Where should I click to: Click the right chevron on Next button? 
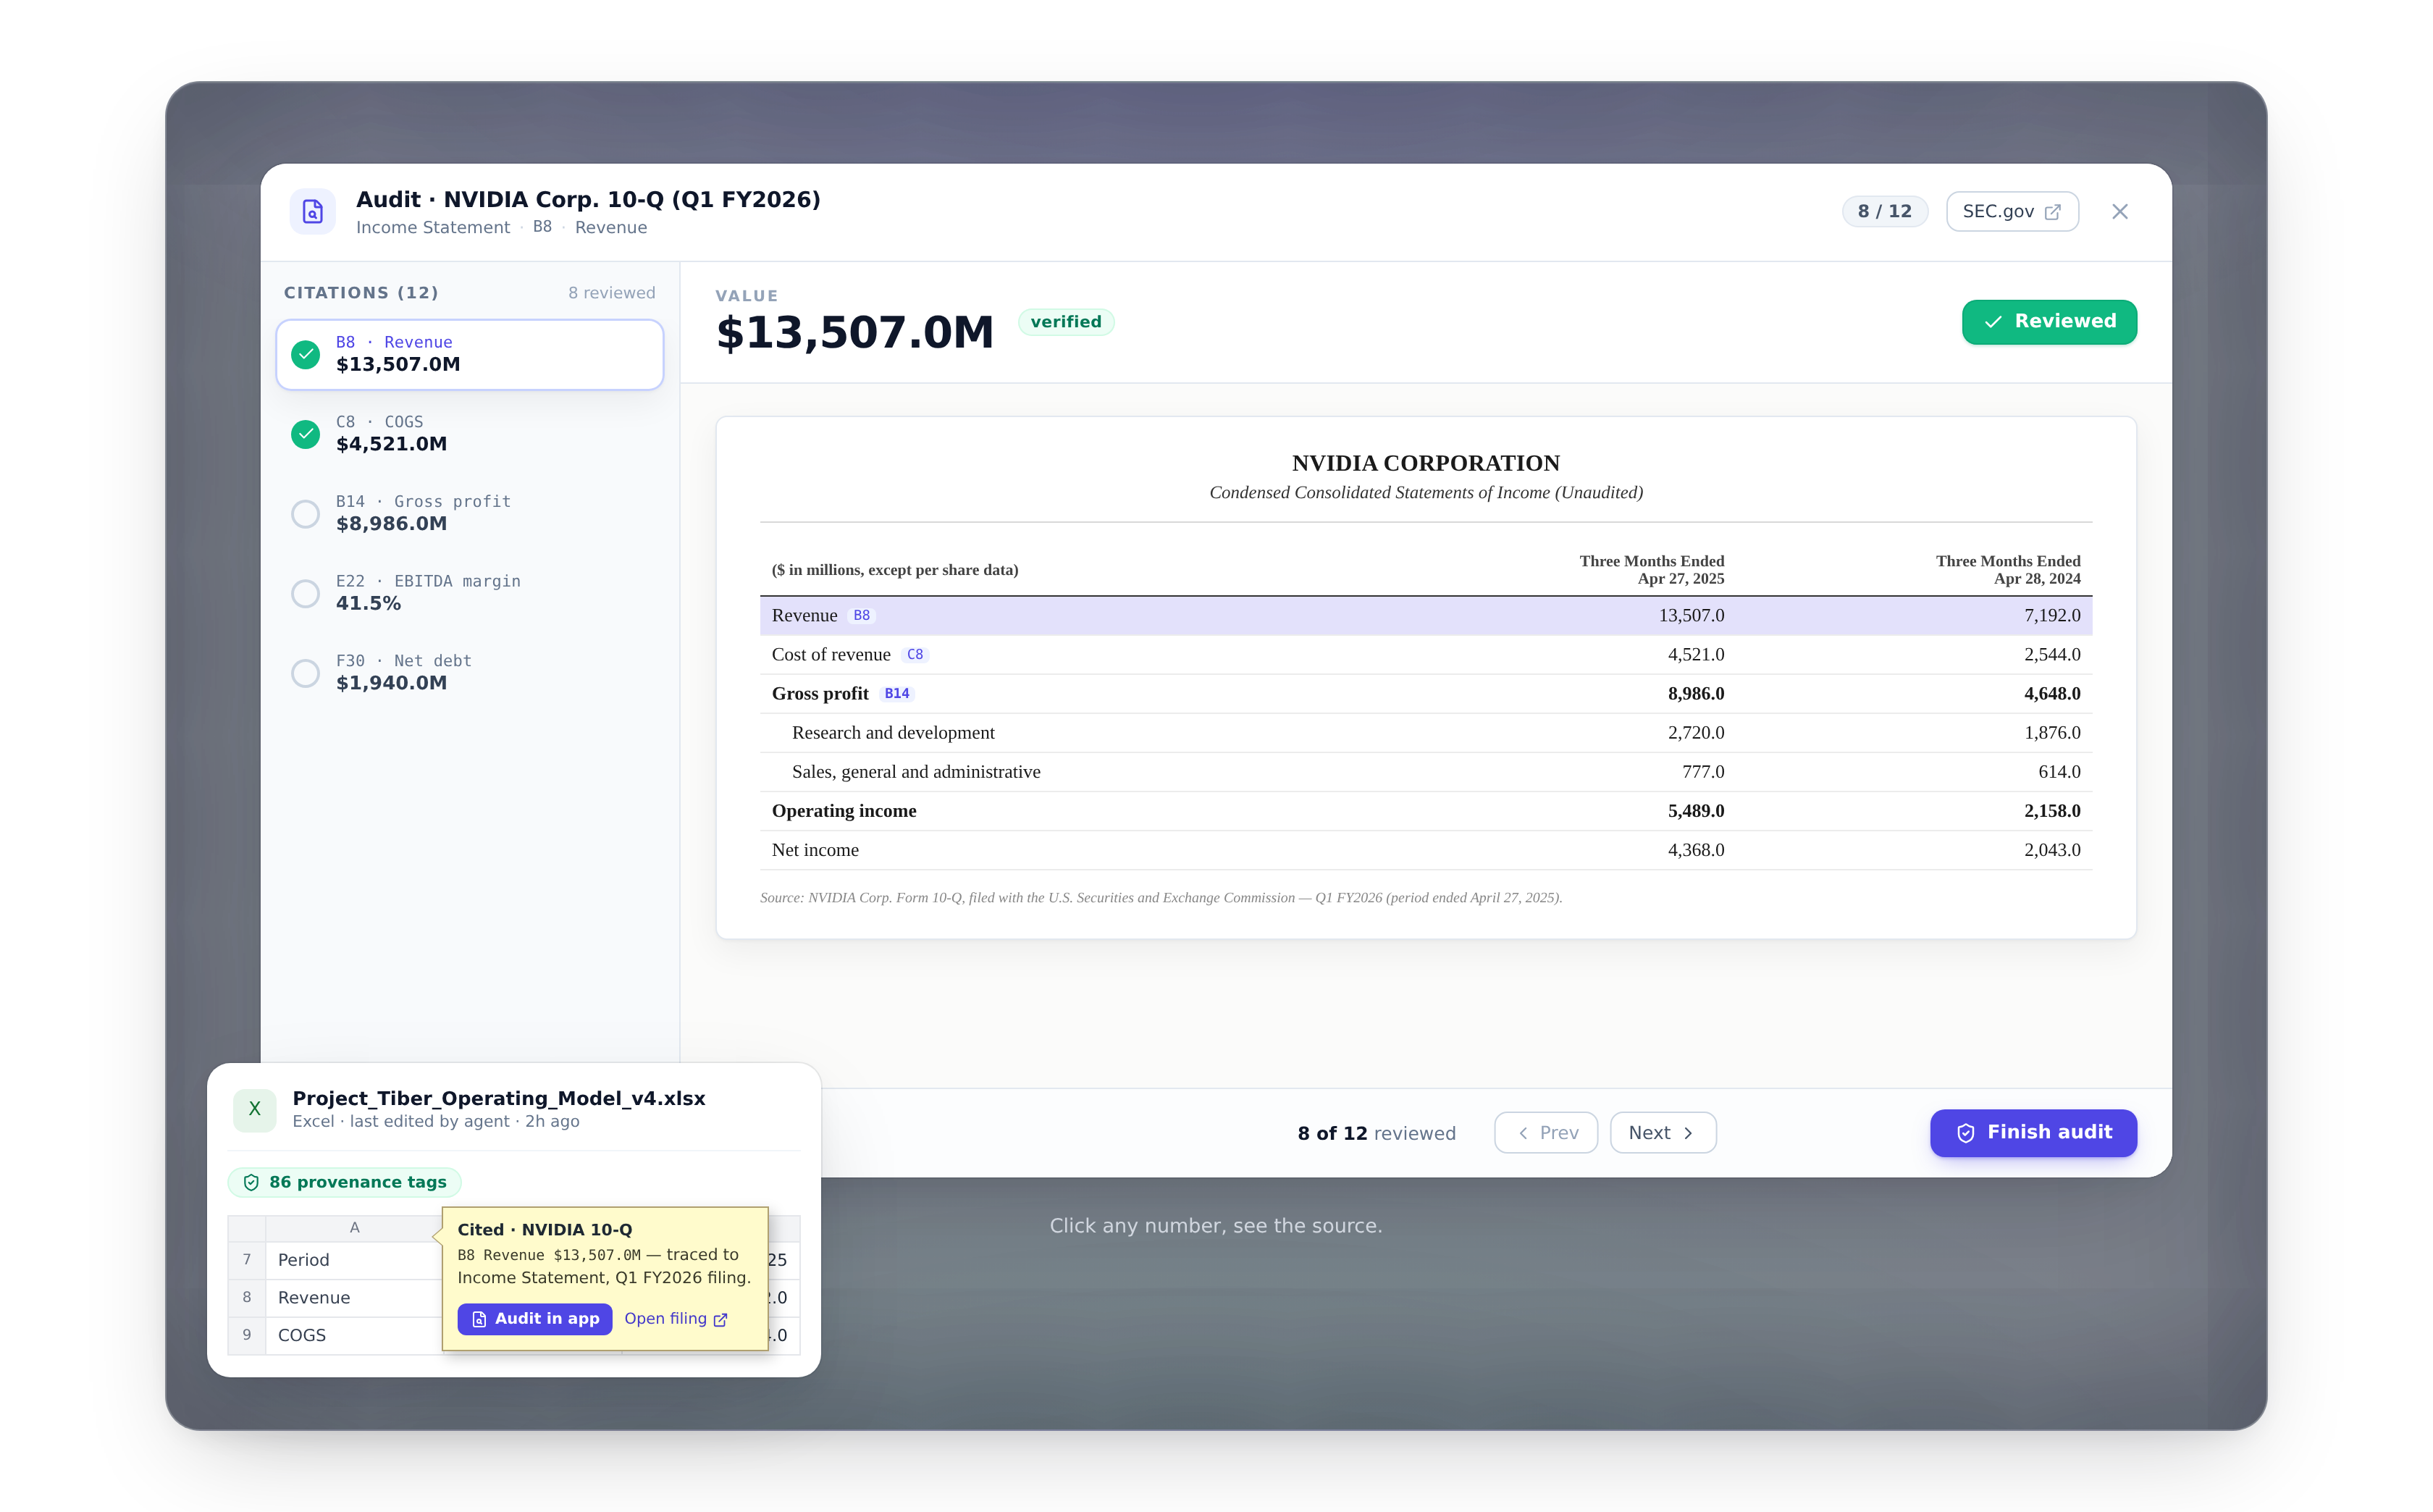(x=1689, y=1133)
